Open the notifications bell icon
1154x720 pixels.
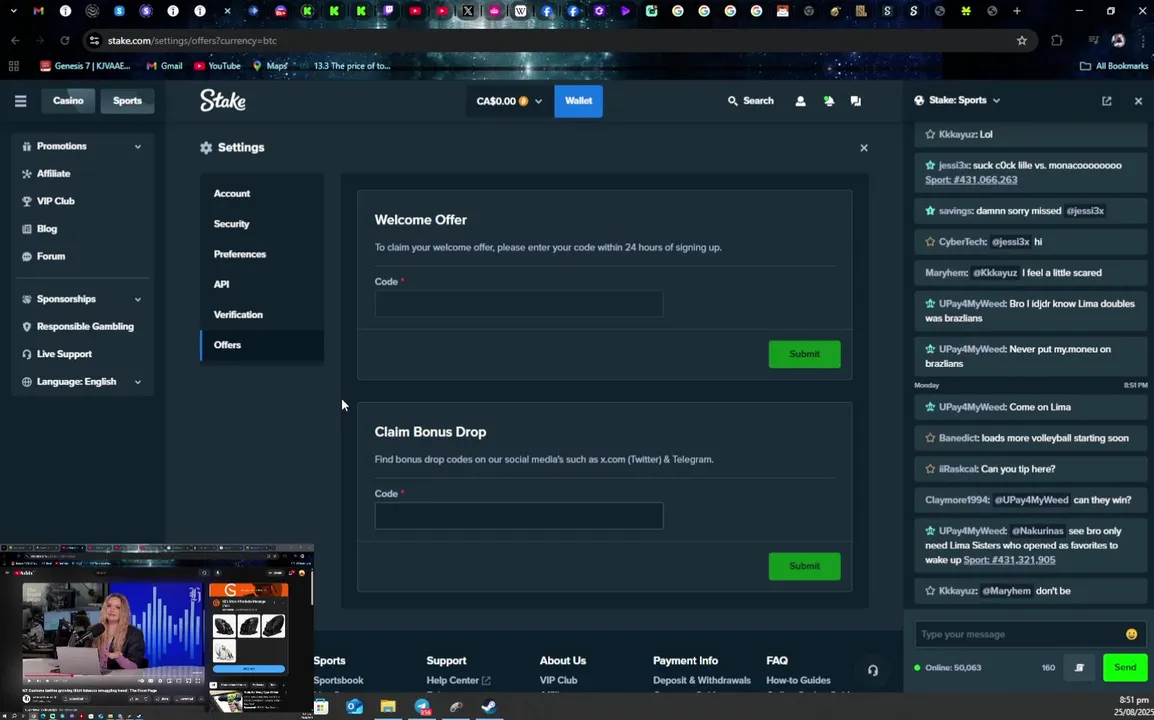coord(829,101)
